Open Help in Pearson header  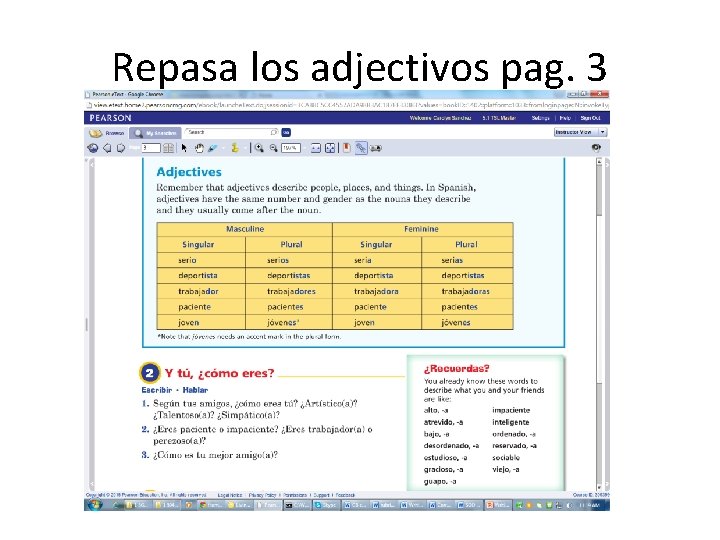[x=565, y=118]
